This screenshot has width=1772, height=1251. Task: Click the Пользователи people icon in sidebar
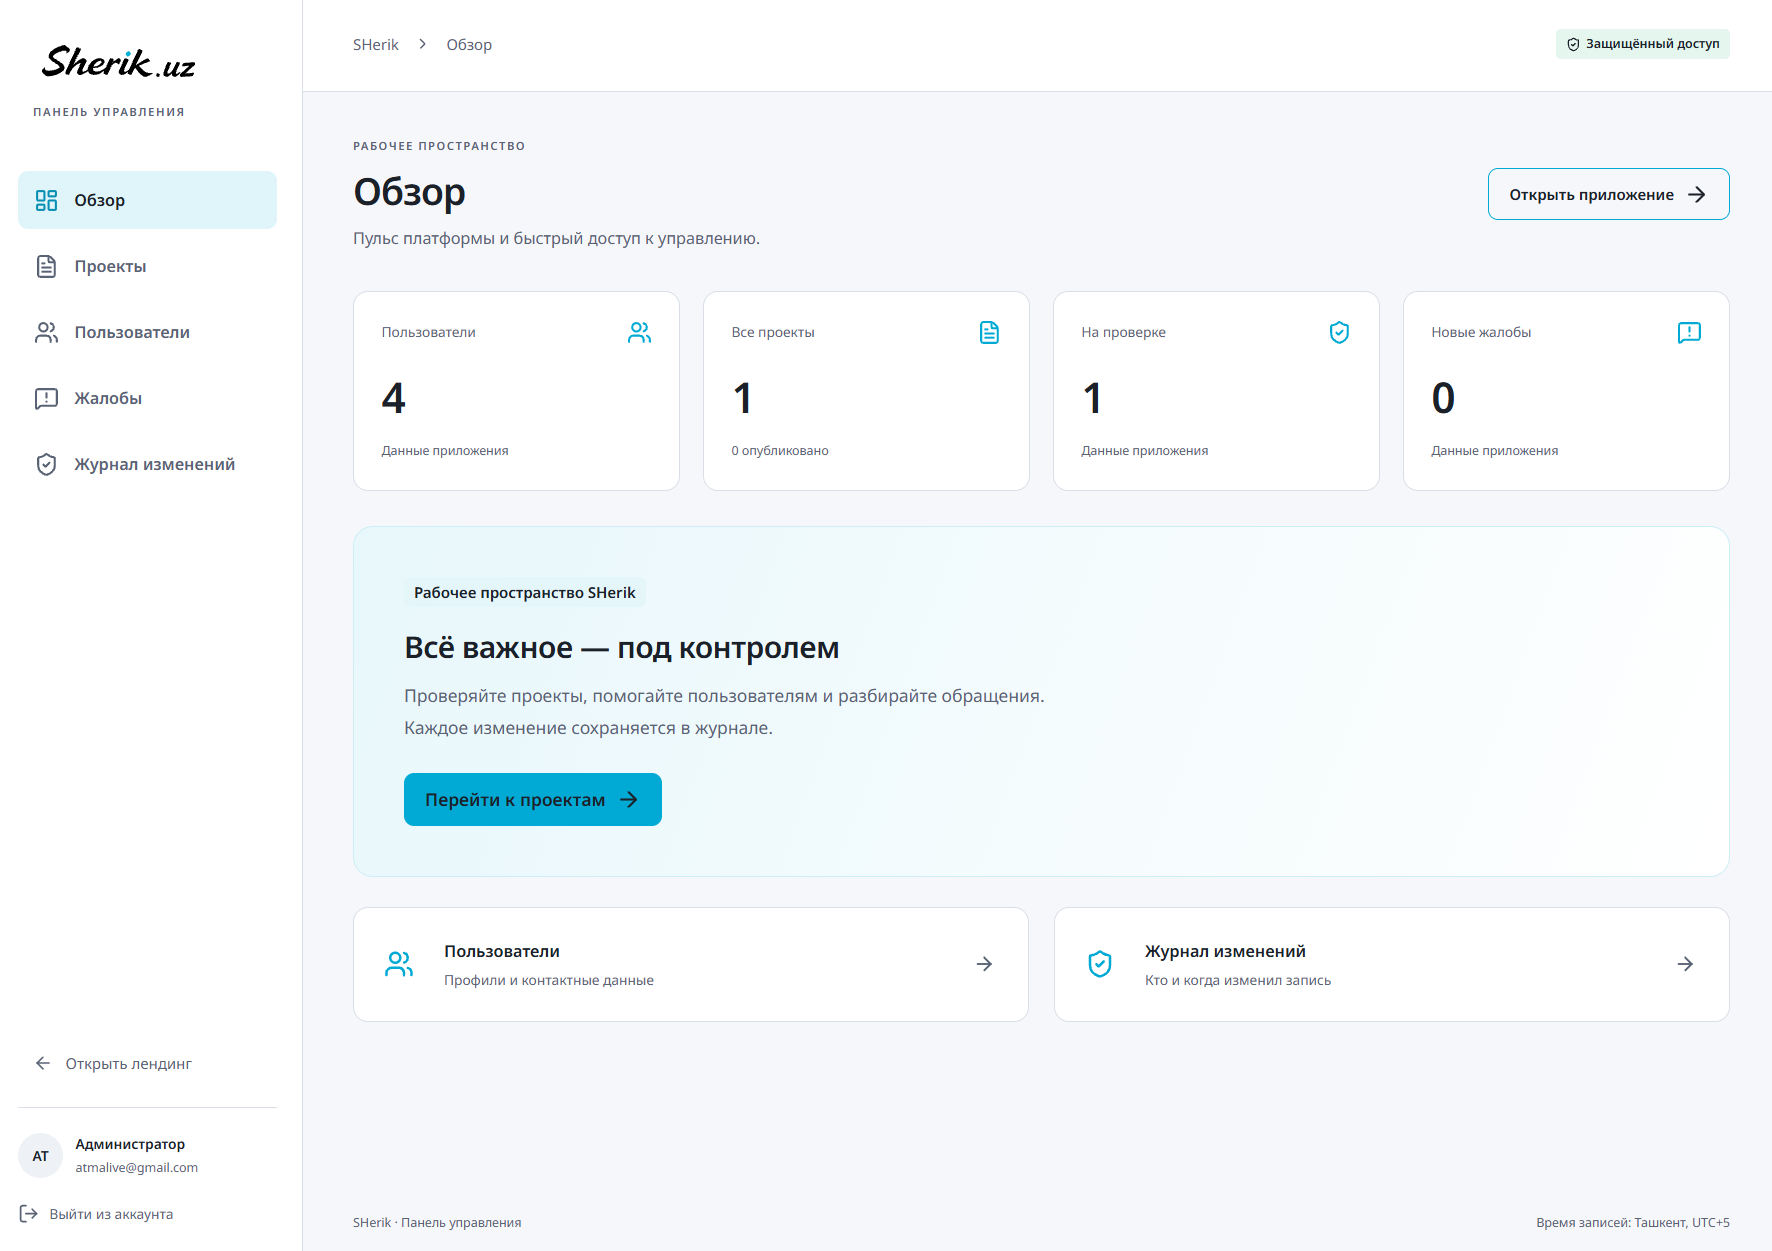pos(46,332)
